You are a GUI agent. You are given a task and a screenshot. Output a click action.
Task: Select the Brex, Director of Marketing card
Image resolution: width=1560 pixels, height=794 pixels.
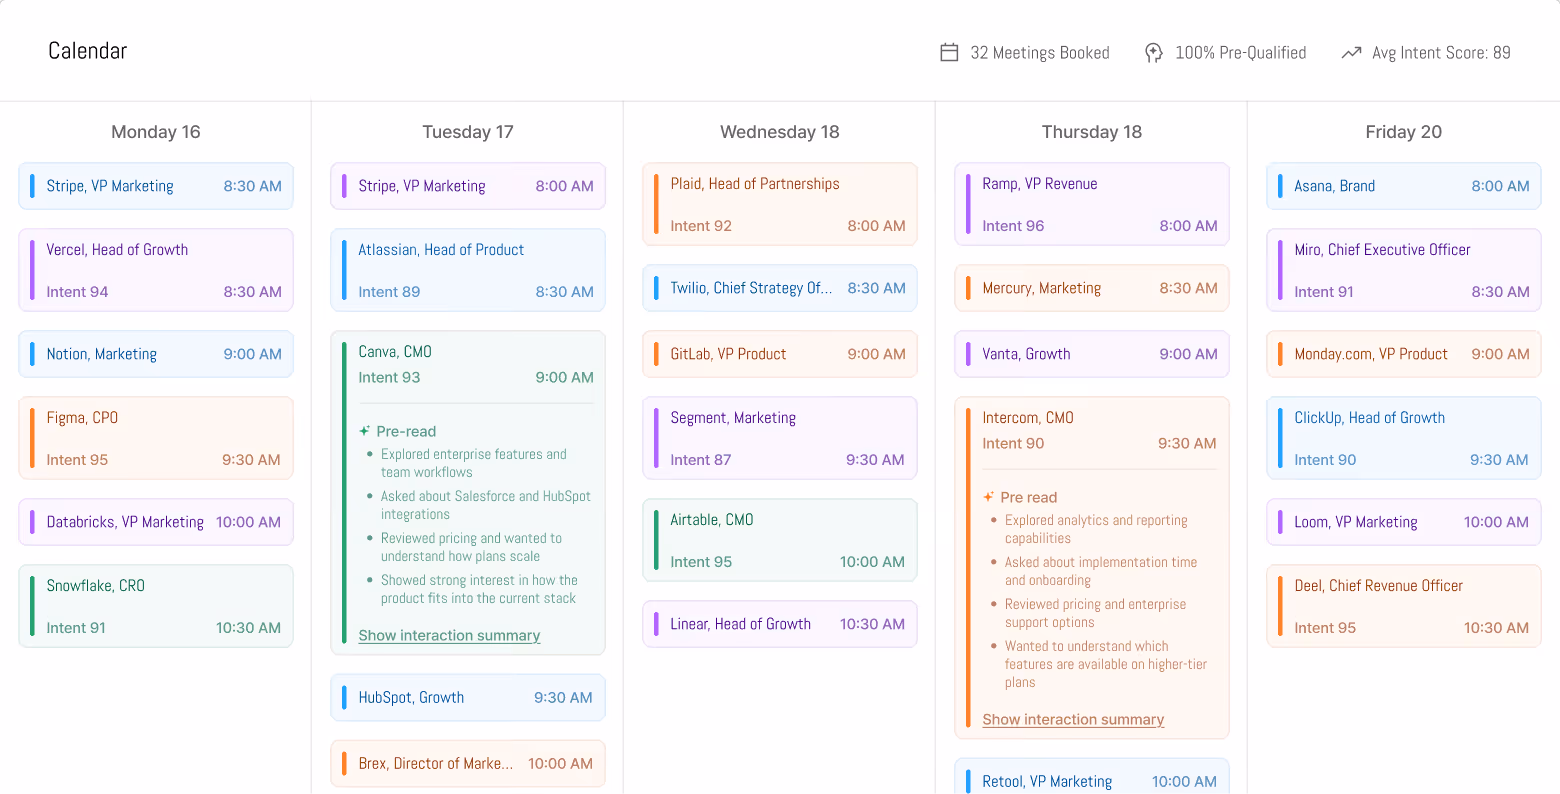pos(468,764)
